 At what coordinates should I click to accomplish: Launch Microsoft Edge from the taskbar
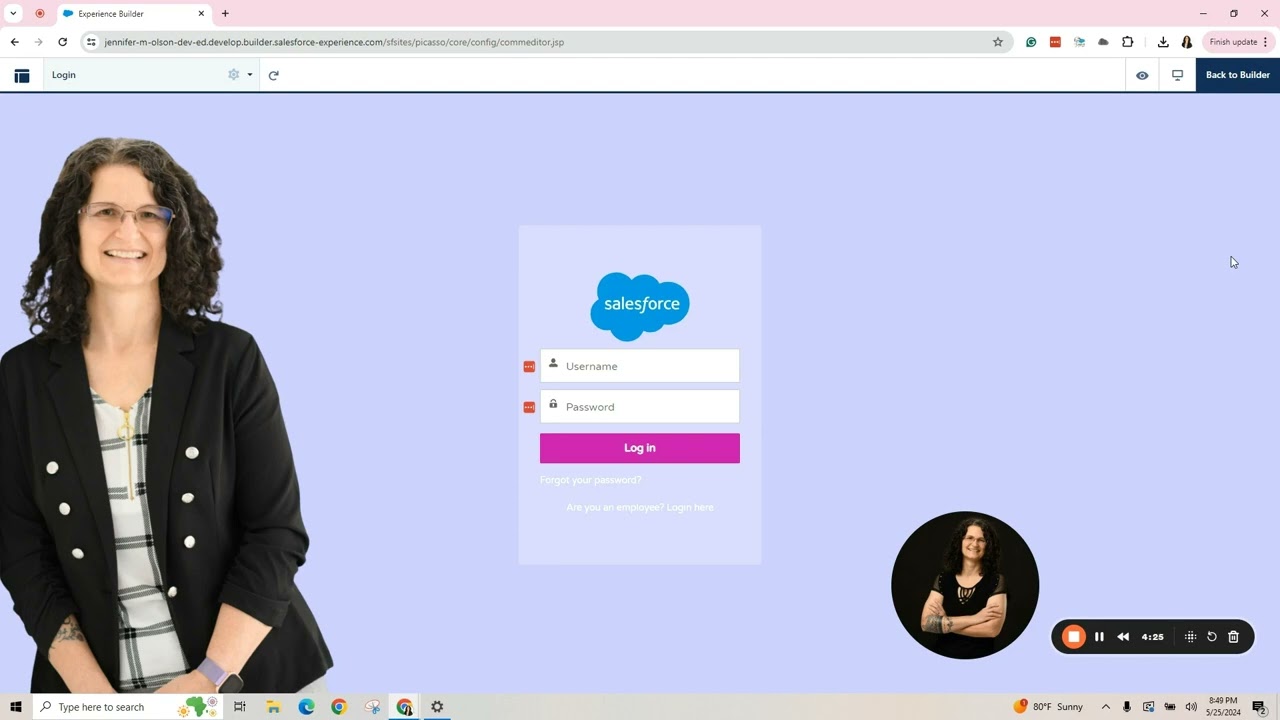coord(306,707)
